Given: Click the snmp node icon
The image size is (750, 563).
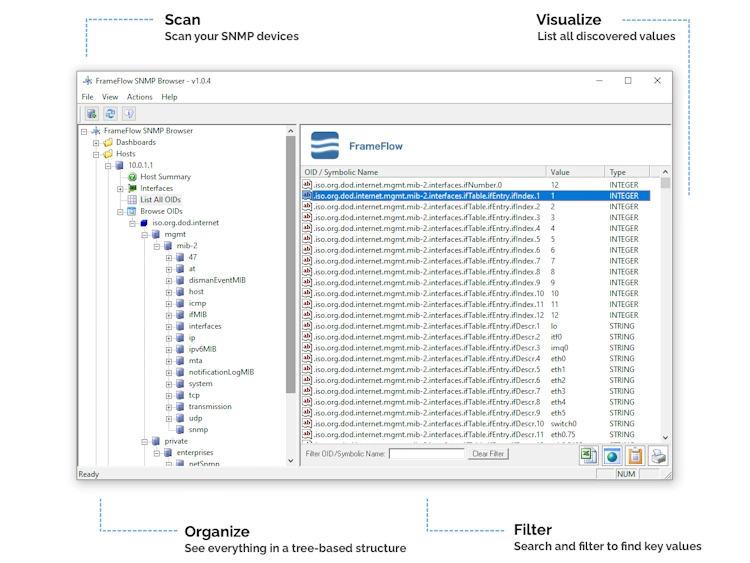Looking at the screenshot, I should tap(180, 430).
